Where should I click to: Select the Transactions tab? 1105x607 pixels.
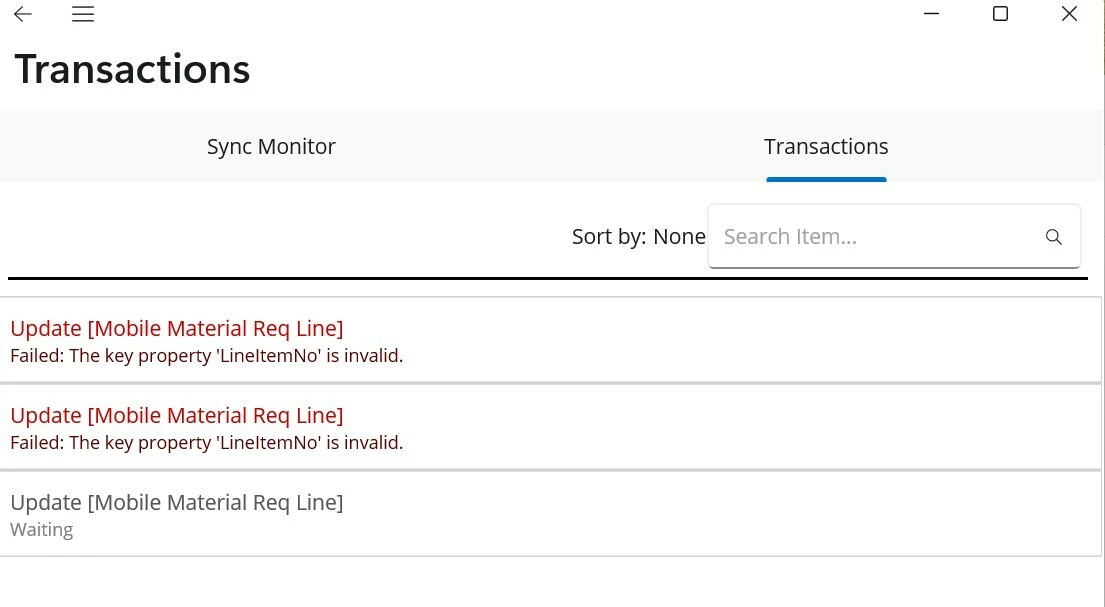click(x=826, y=146)
